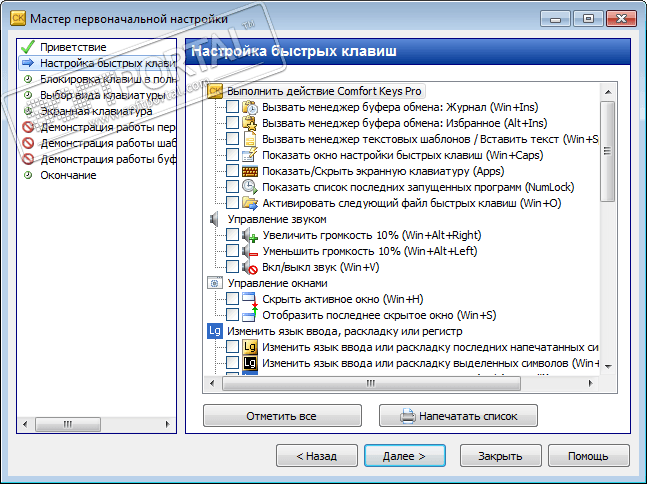Click the text templates manager icon
Image resolution: width=647 pixels, height=484 pixels.
coord(250,139)
